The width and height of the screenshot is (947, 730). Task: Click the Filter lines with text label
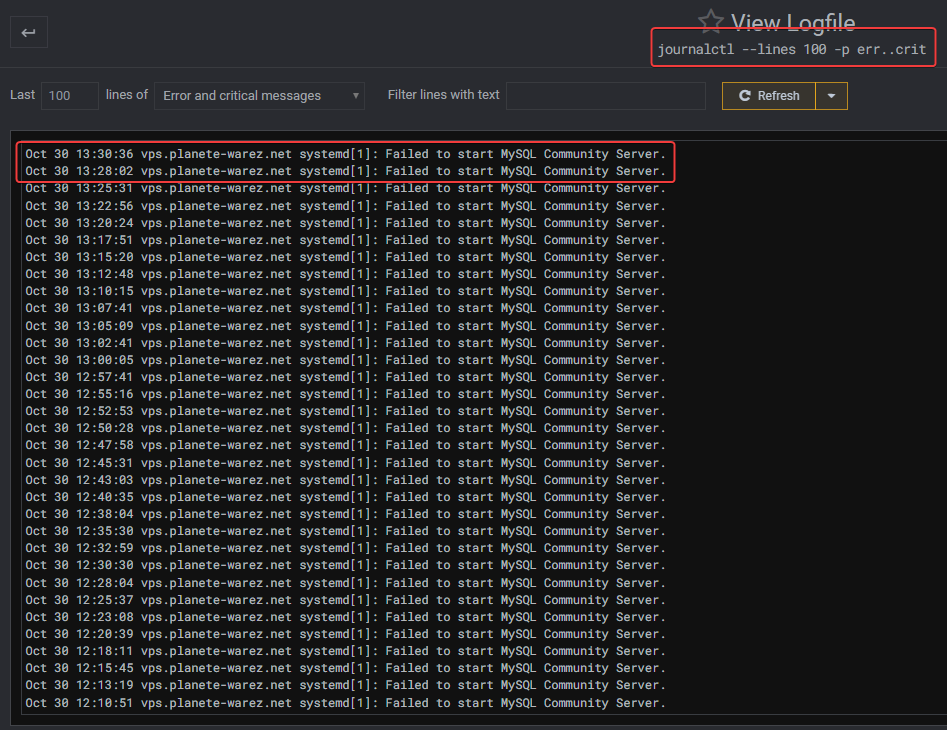pyautogui.click(x=443, y=95)
